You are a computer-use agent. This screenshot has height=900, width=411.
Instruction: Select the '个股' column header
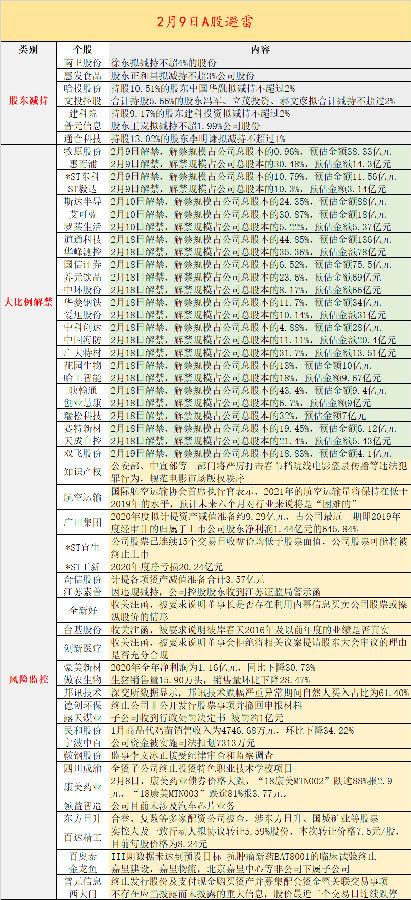coord(82,49)
